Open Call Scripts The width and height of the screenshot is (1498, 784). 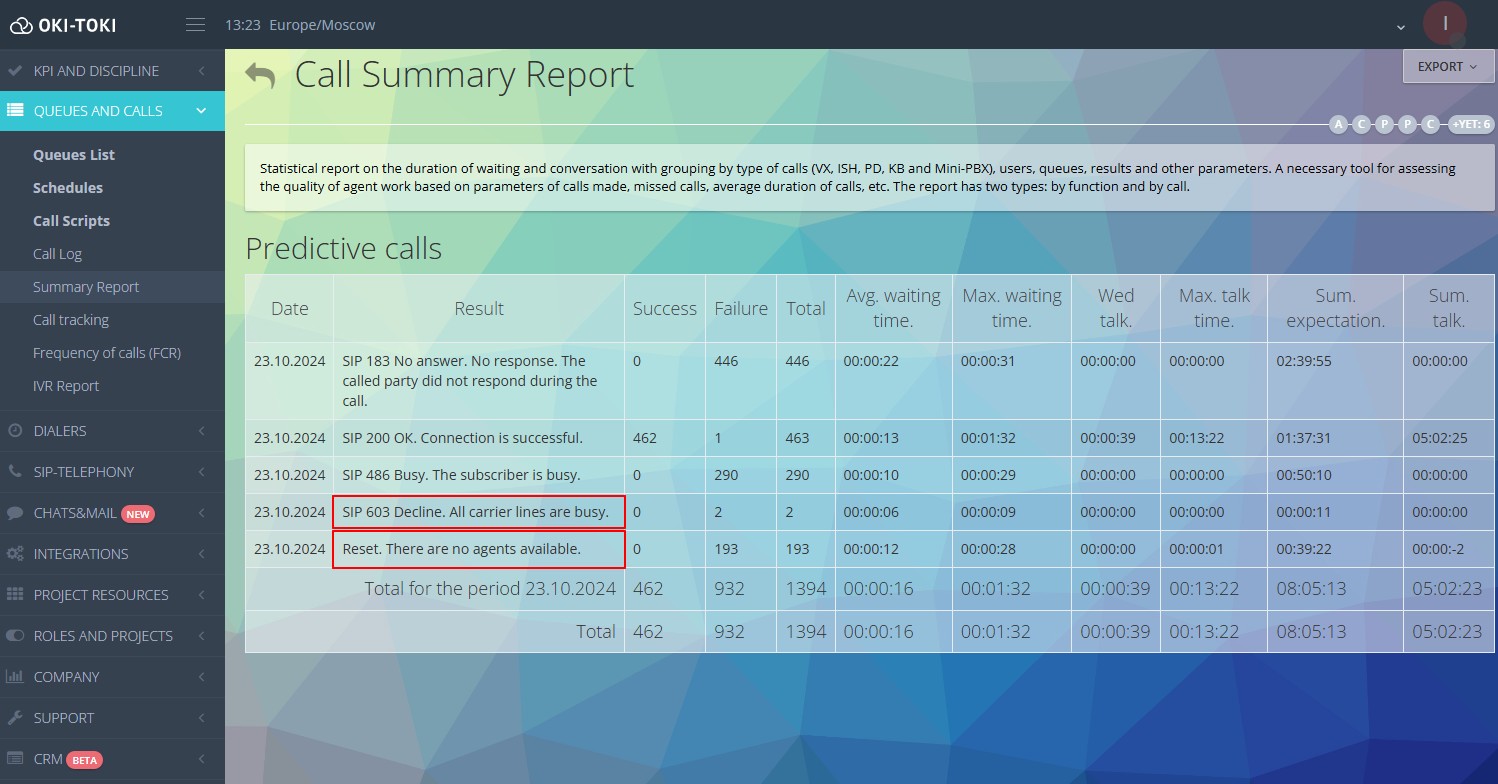pos(71,221)
